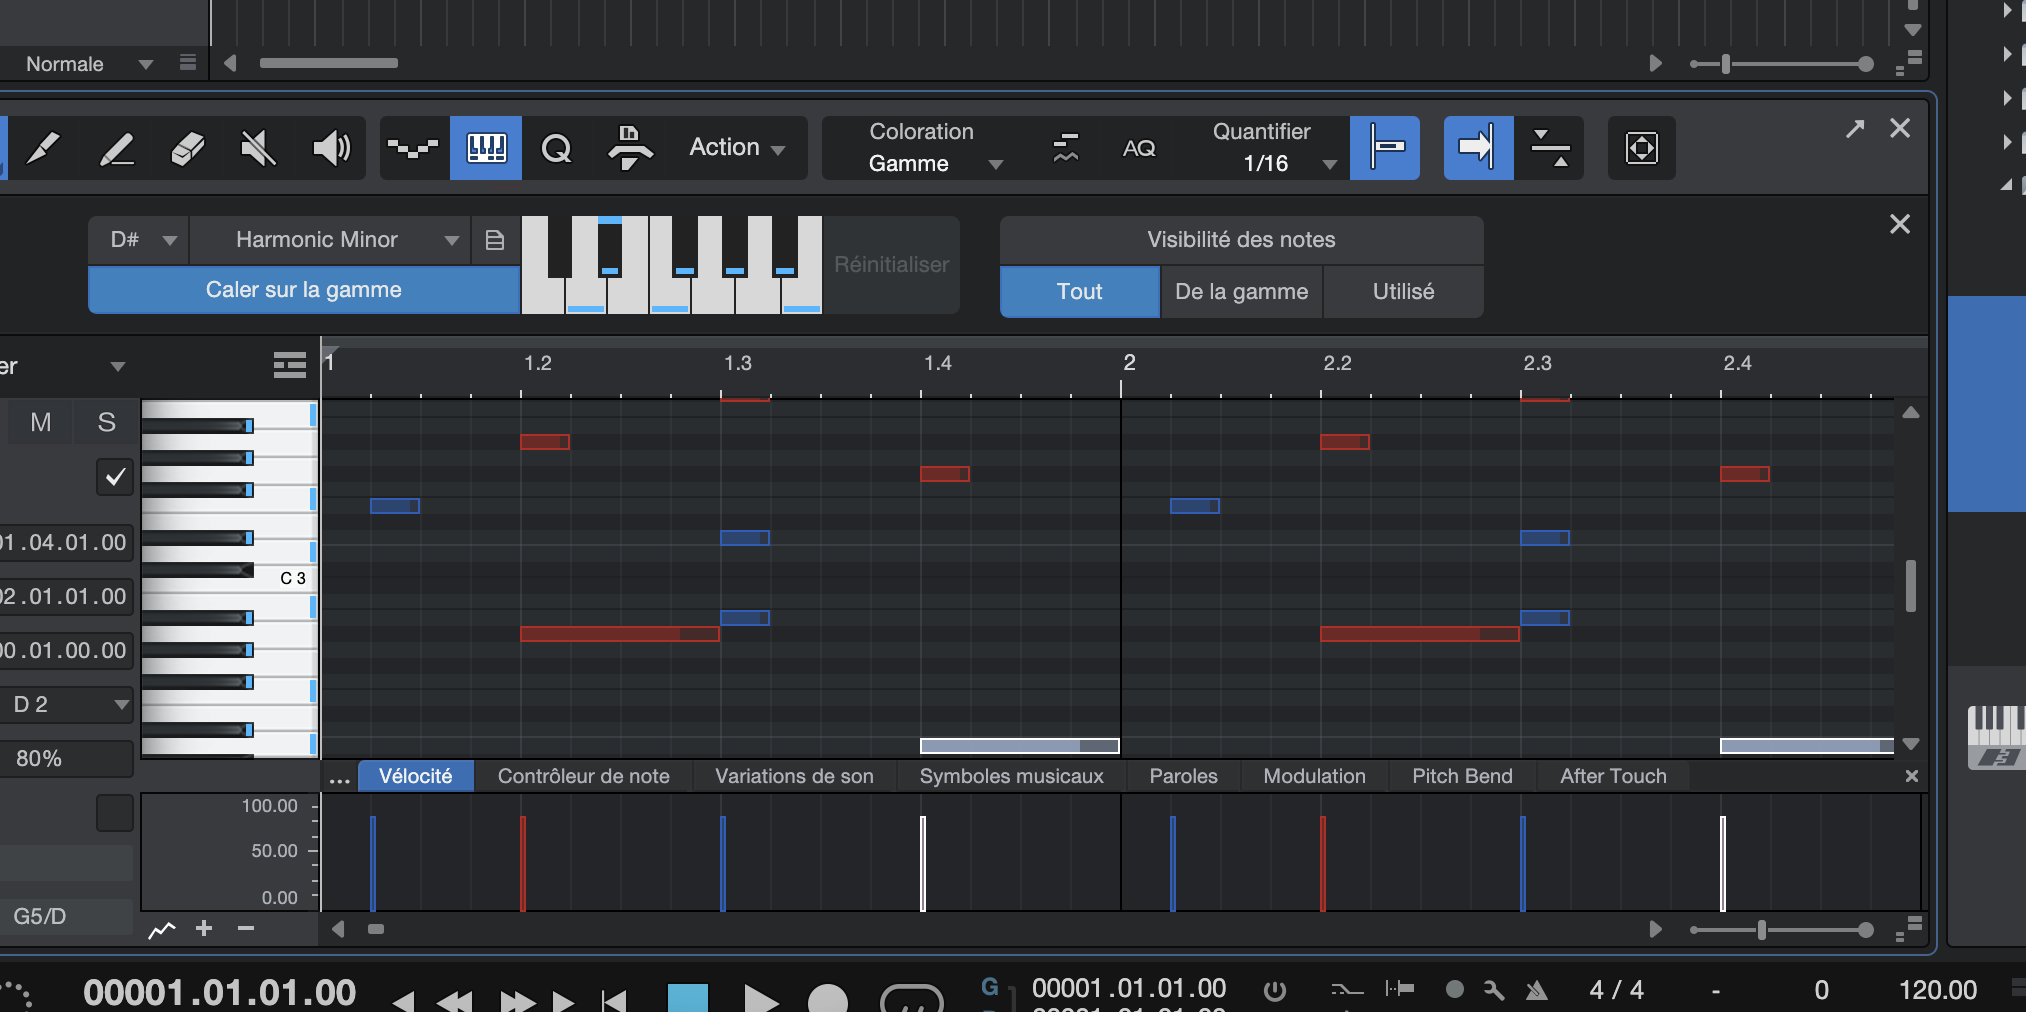Open the Pitch Bend tab
The height and width of the screenshot is (1012, 2026).
(1462, 776)
